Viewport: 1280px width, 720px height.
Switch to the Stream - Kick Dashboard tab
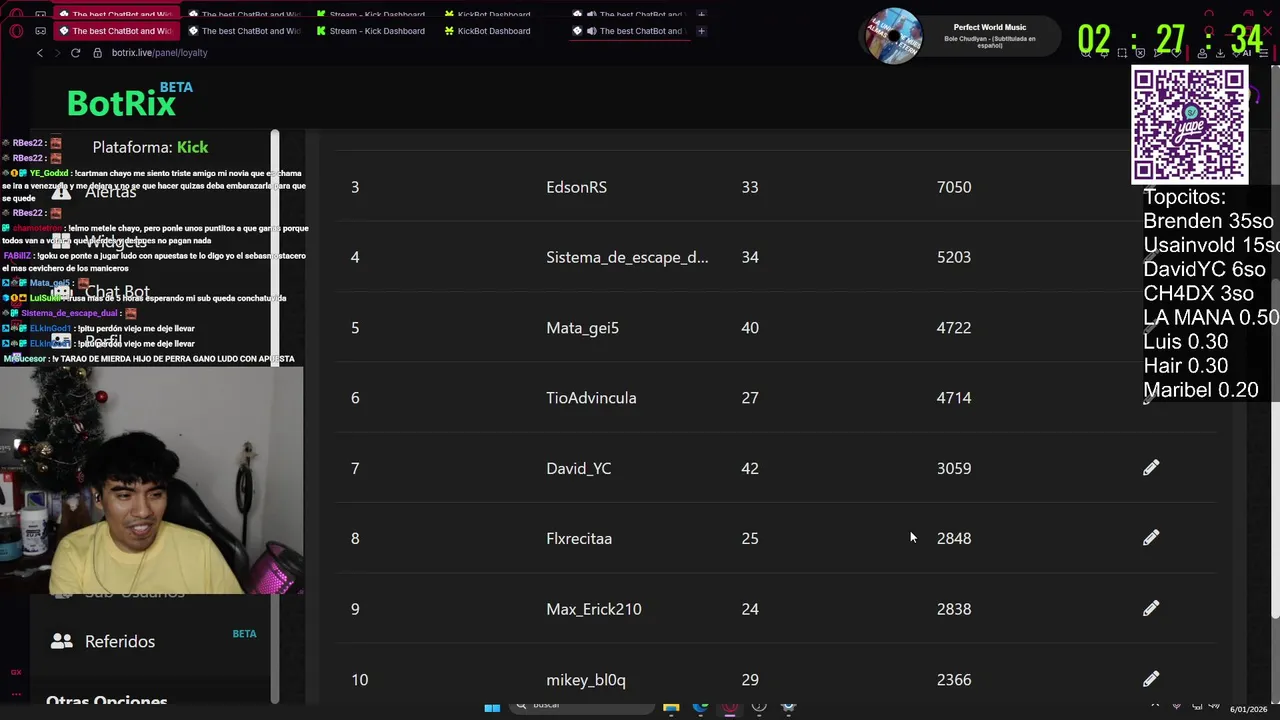[370, 31]
